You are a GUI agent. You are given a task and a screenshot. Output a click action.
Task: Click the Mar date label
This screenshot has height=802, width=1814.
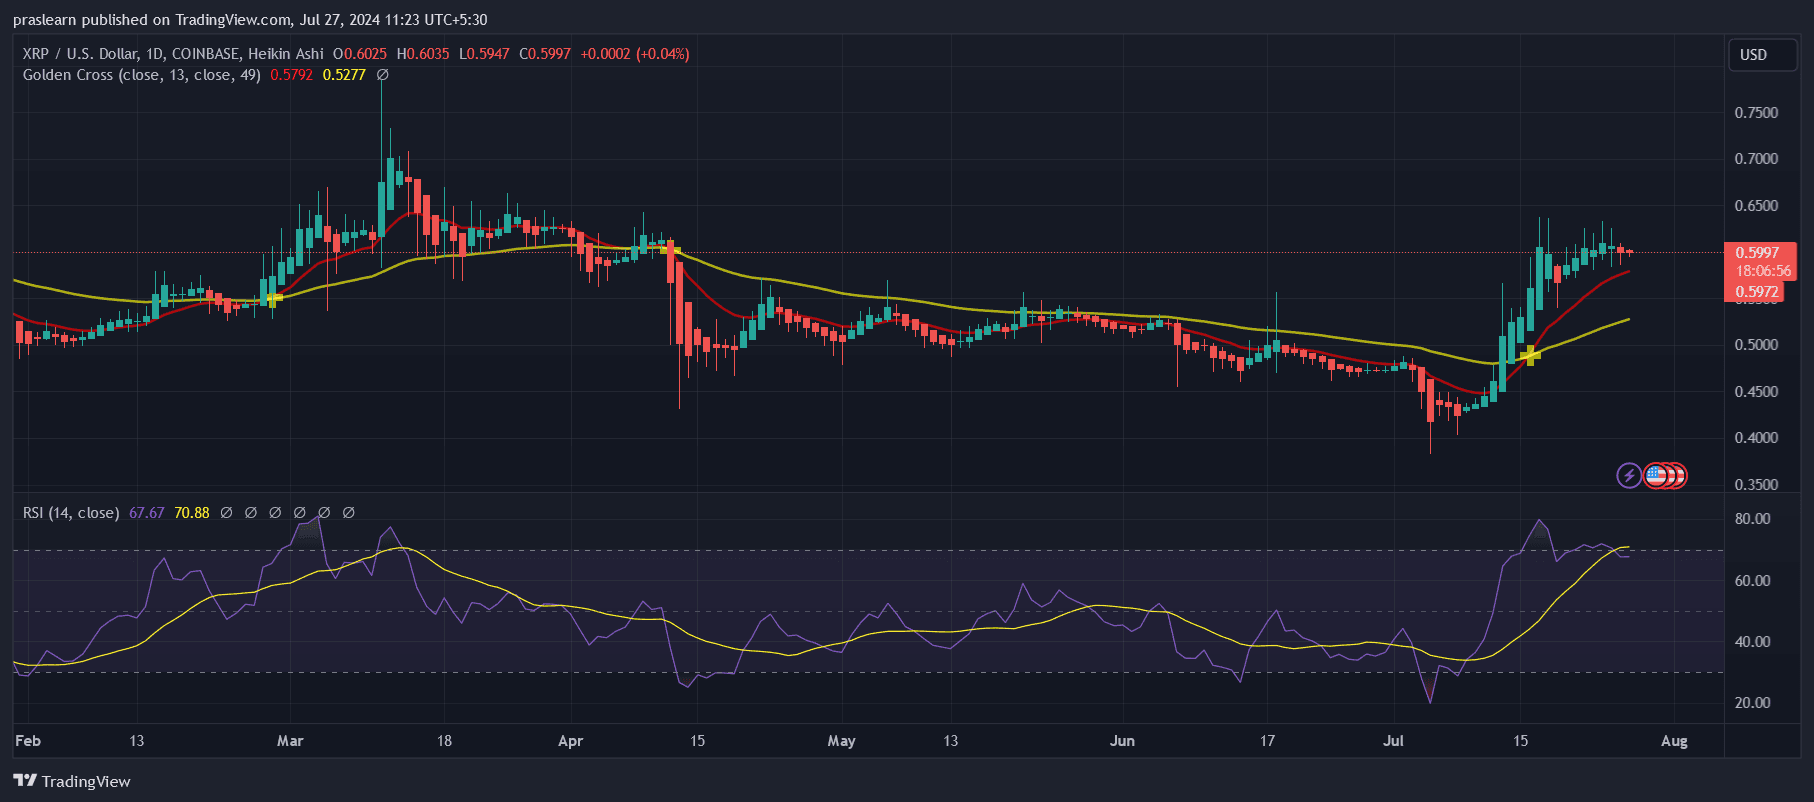[x=290, y=741]
